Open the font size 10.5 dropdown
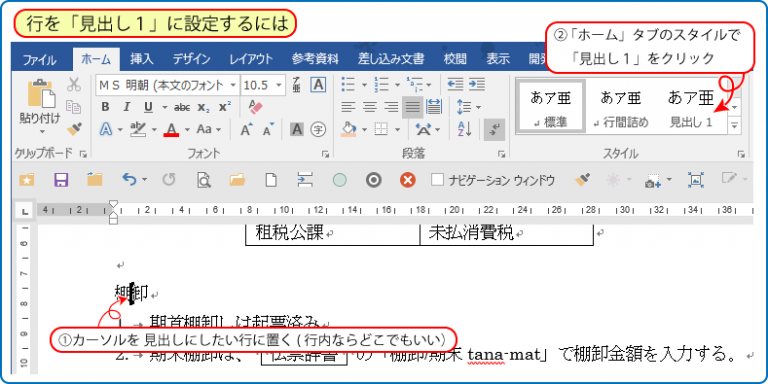The height and width of the screenshot is (384, 768). [x=280, y=85]
